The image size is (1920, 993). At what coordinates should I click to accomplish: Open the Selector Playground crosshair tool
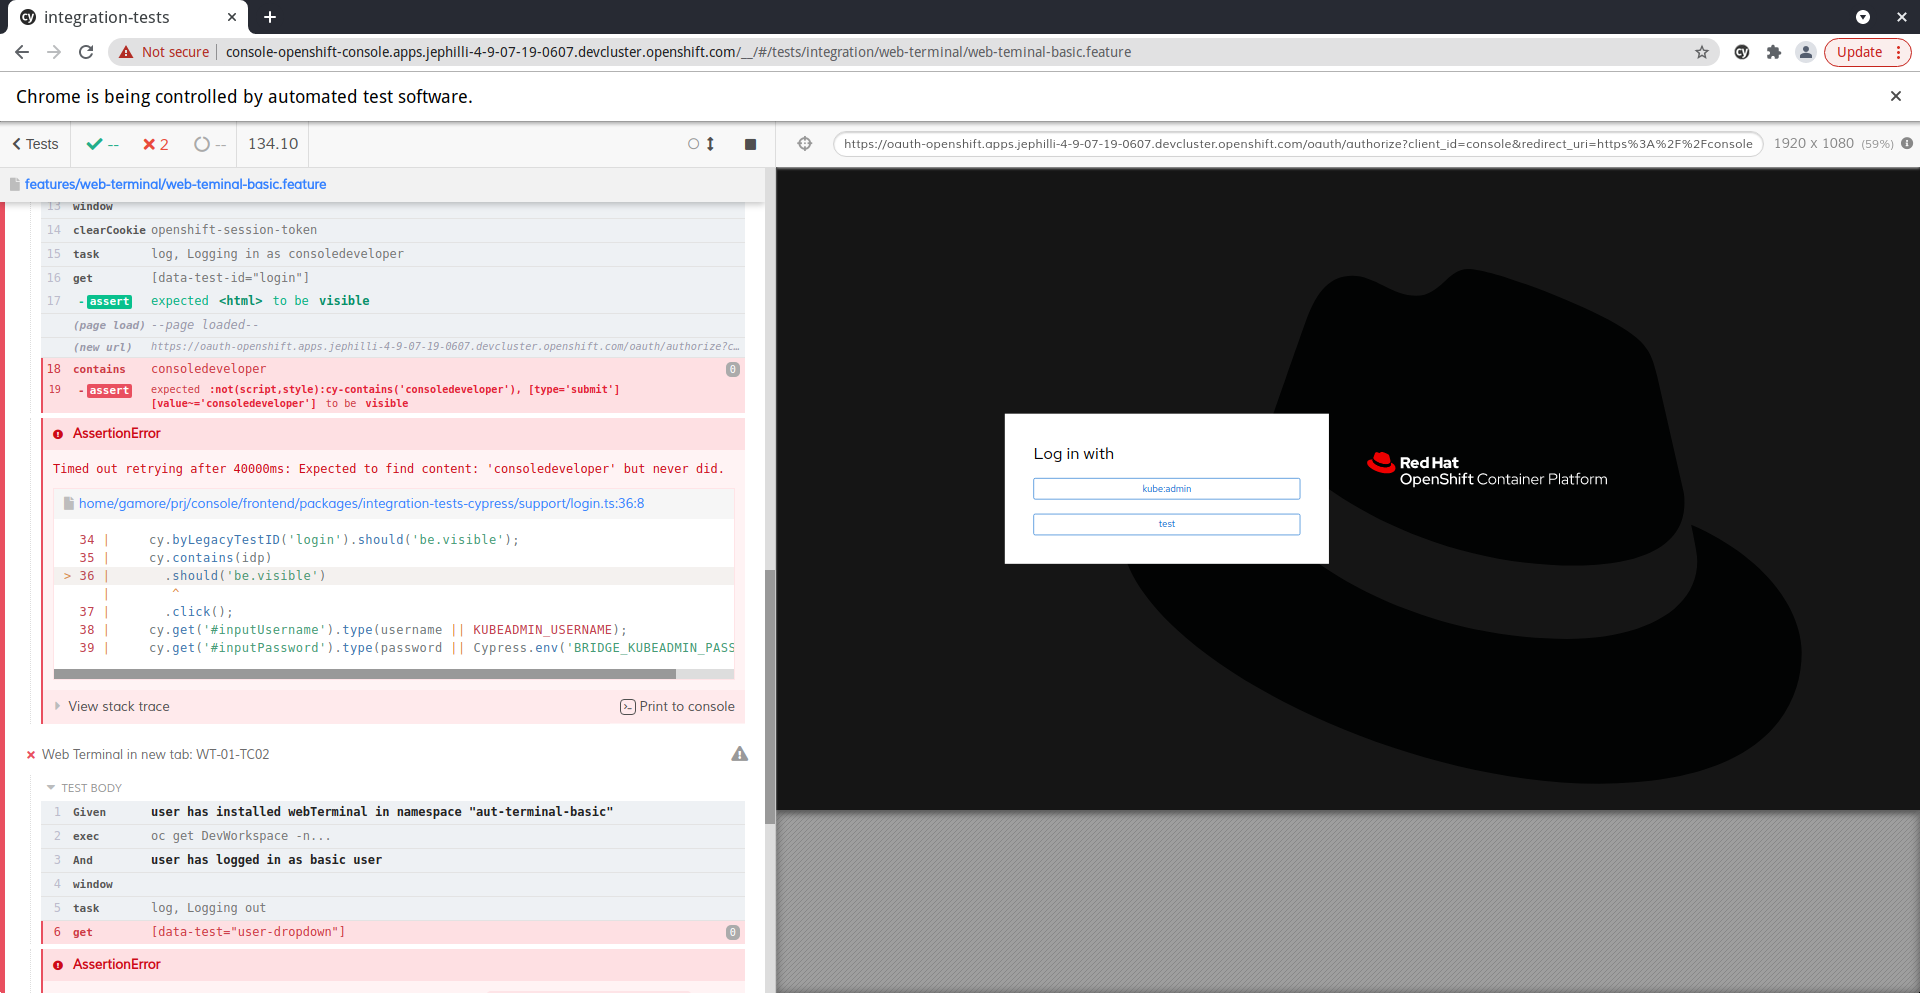(x=805, y=144)
